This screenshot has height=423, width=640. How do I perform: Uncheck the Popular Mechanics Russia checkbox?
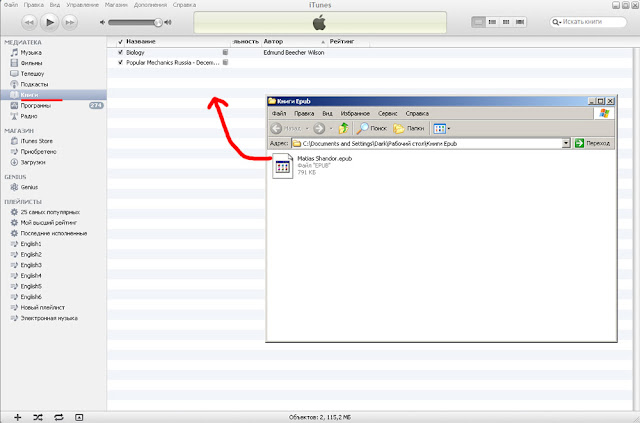[120, 62]
